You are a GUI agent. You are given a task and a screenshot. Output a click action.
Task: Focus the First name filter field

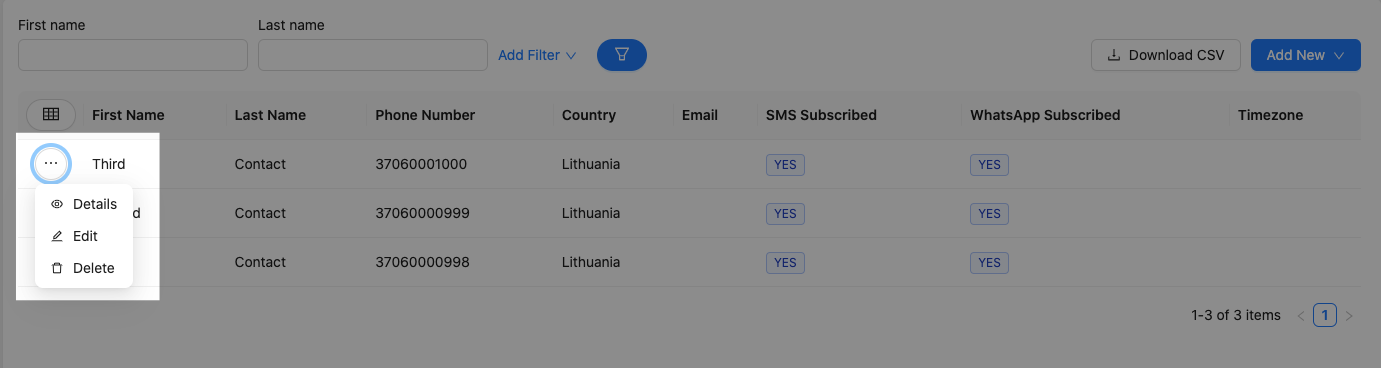click(x=133, y=55)
